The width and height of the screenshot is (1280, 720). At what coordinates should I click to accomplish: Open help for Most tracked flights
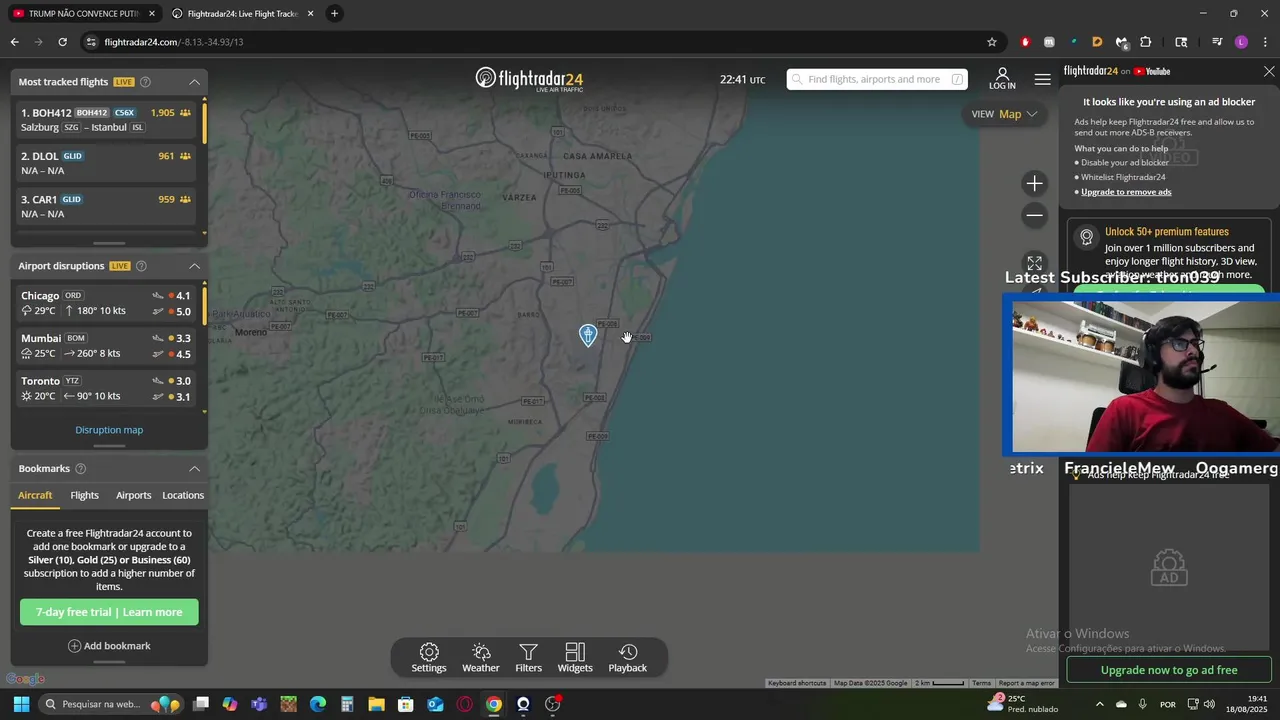145,82
